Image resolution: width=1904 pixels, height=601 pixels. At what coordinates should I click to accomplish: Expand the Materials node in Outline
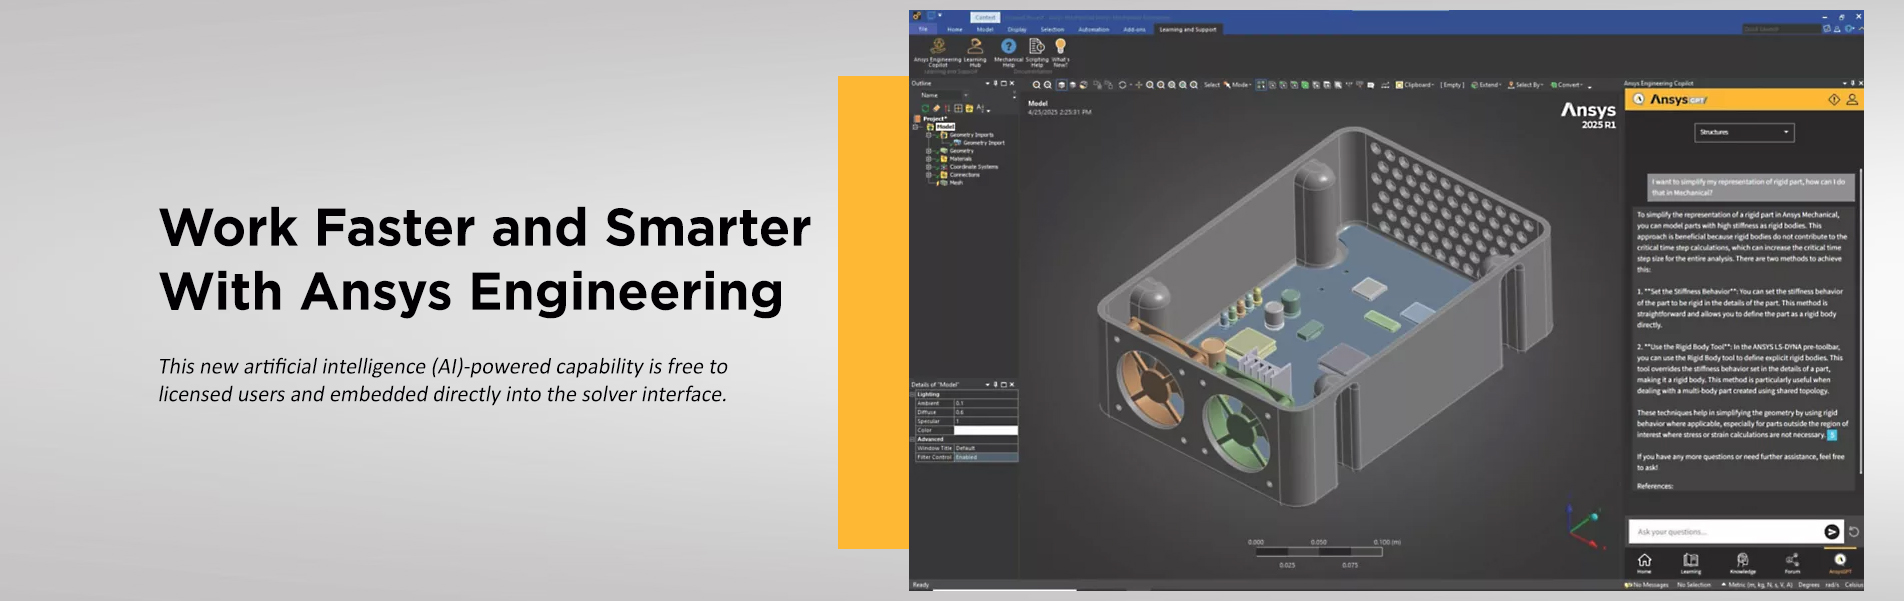(929, 159)
